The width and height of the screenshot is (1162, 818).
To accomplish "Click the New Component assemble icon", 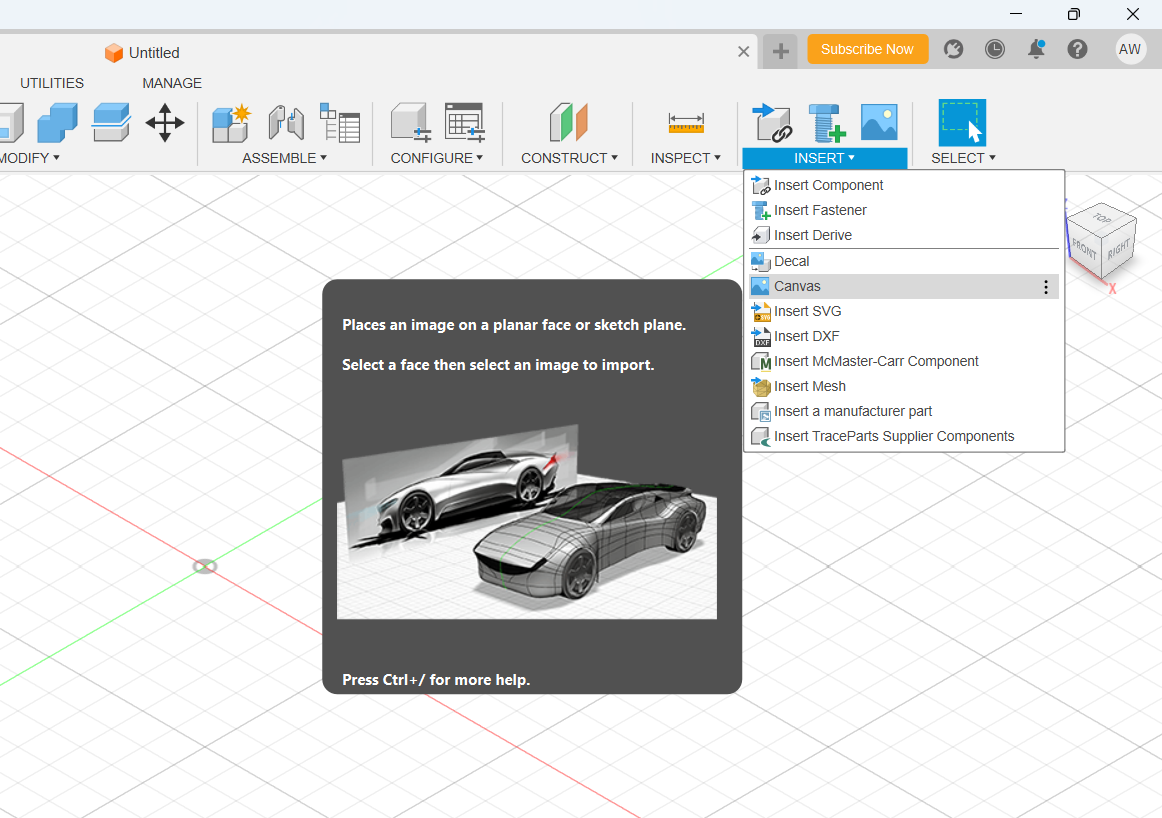I will [231, 123].
